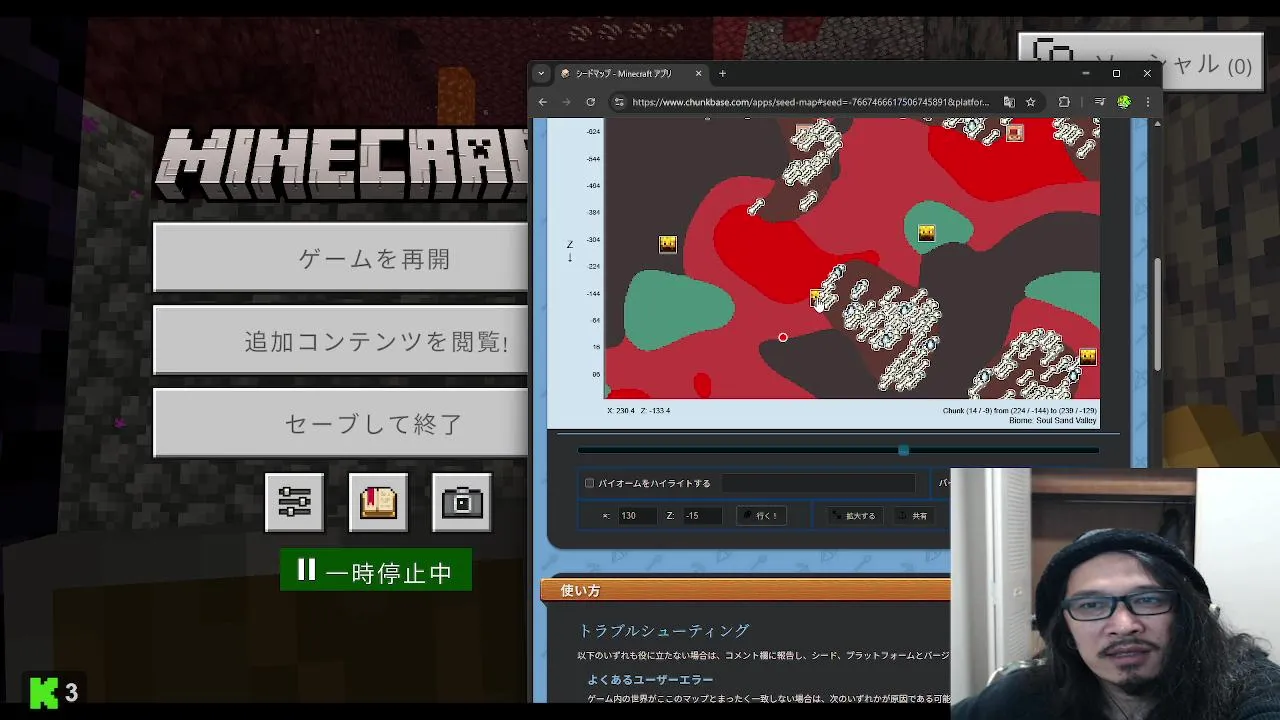This screenshot has height=720, width=1280.
Task: Open the browser three-dot menu
Action: (x=1147, y=102)
